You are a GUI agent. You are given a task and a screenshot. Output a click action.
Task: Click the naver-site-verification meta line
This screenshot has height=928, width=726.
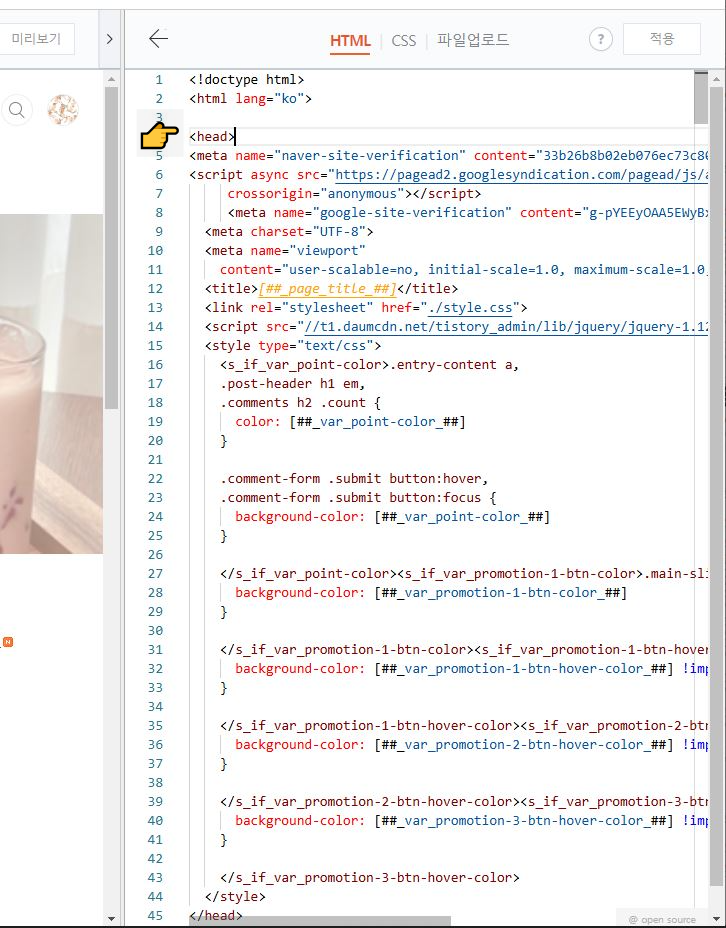coord(448,156)
